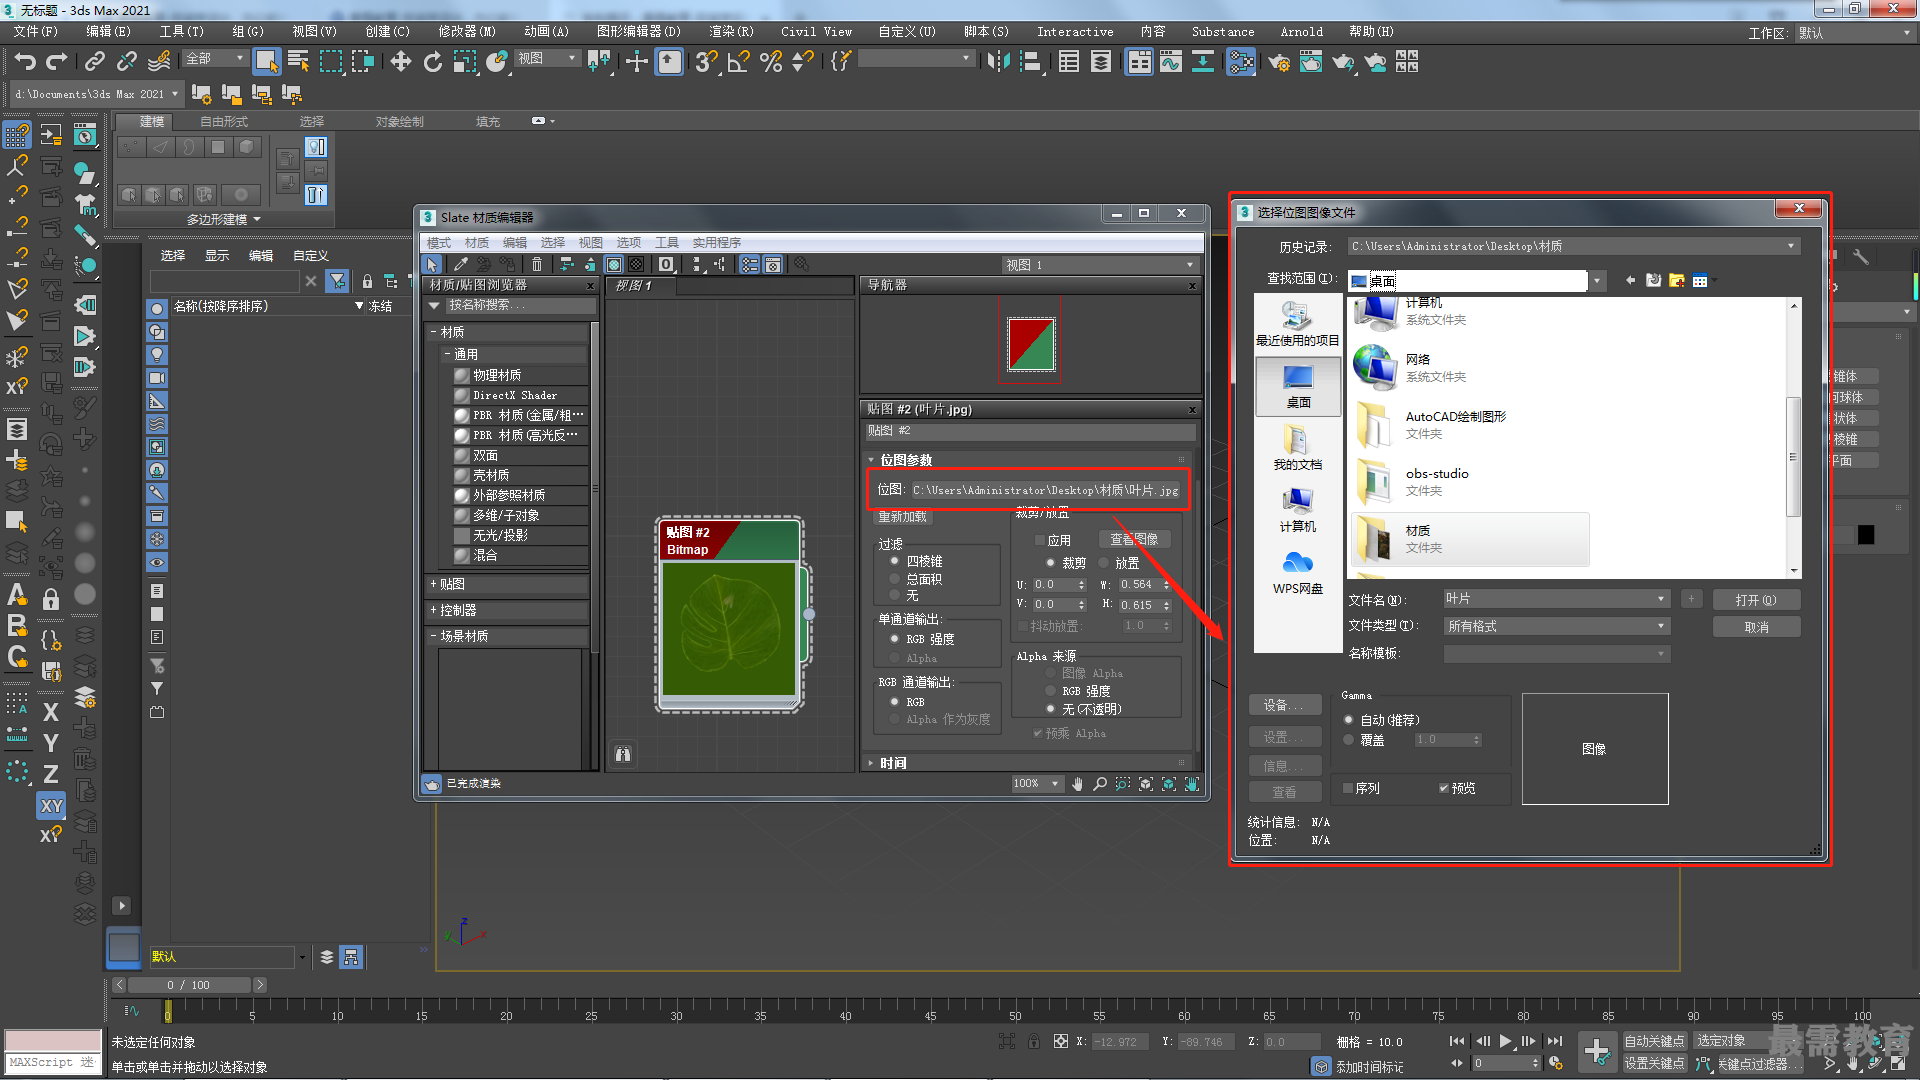Open the Slate editor 材质 menu
1920x1080 pixels.
pyautogui.click(x=477, y=243)
